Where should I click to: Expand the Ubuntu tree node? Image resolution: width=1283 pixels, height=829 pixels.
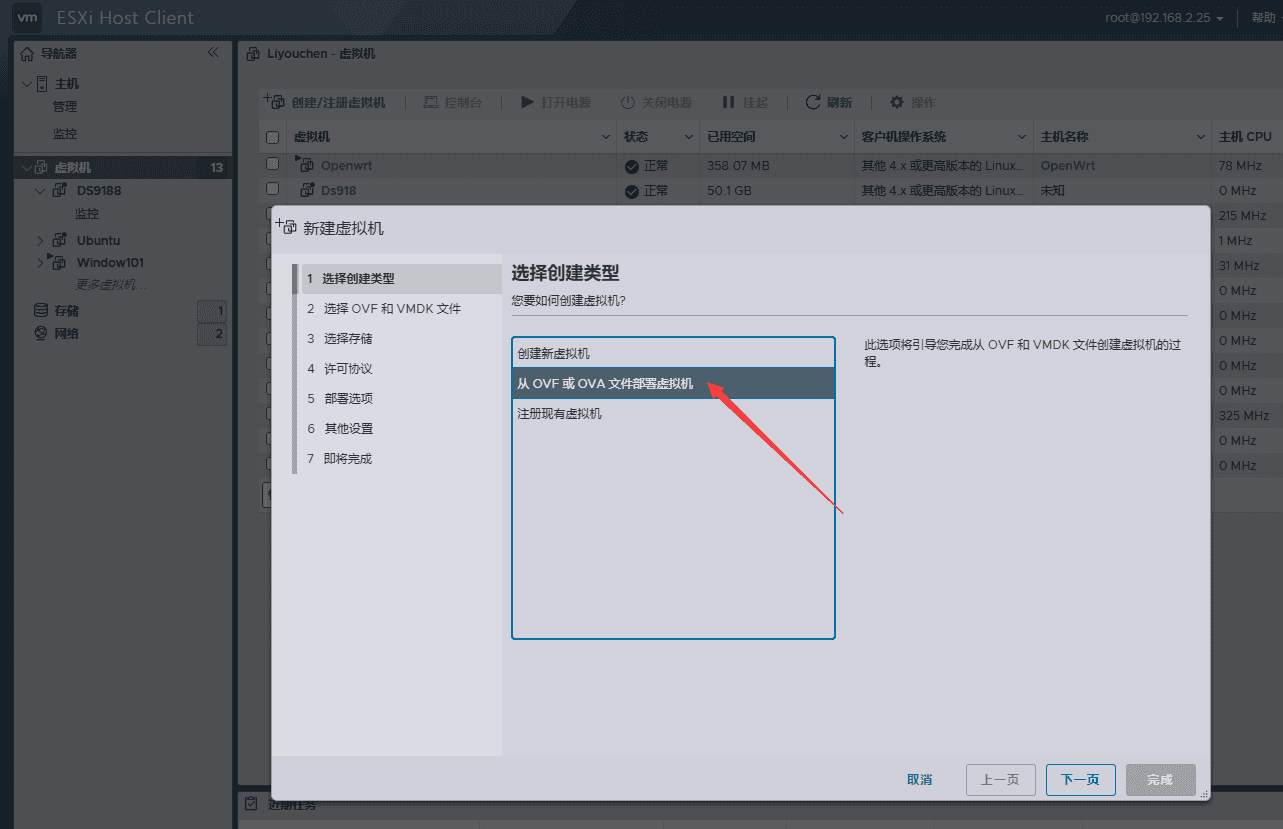coord(40,240)
